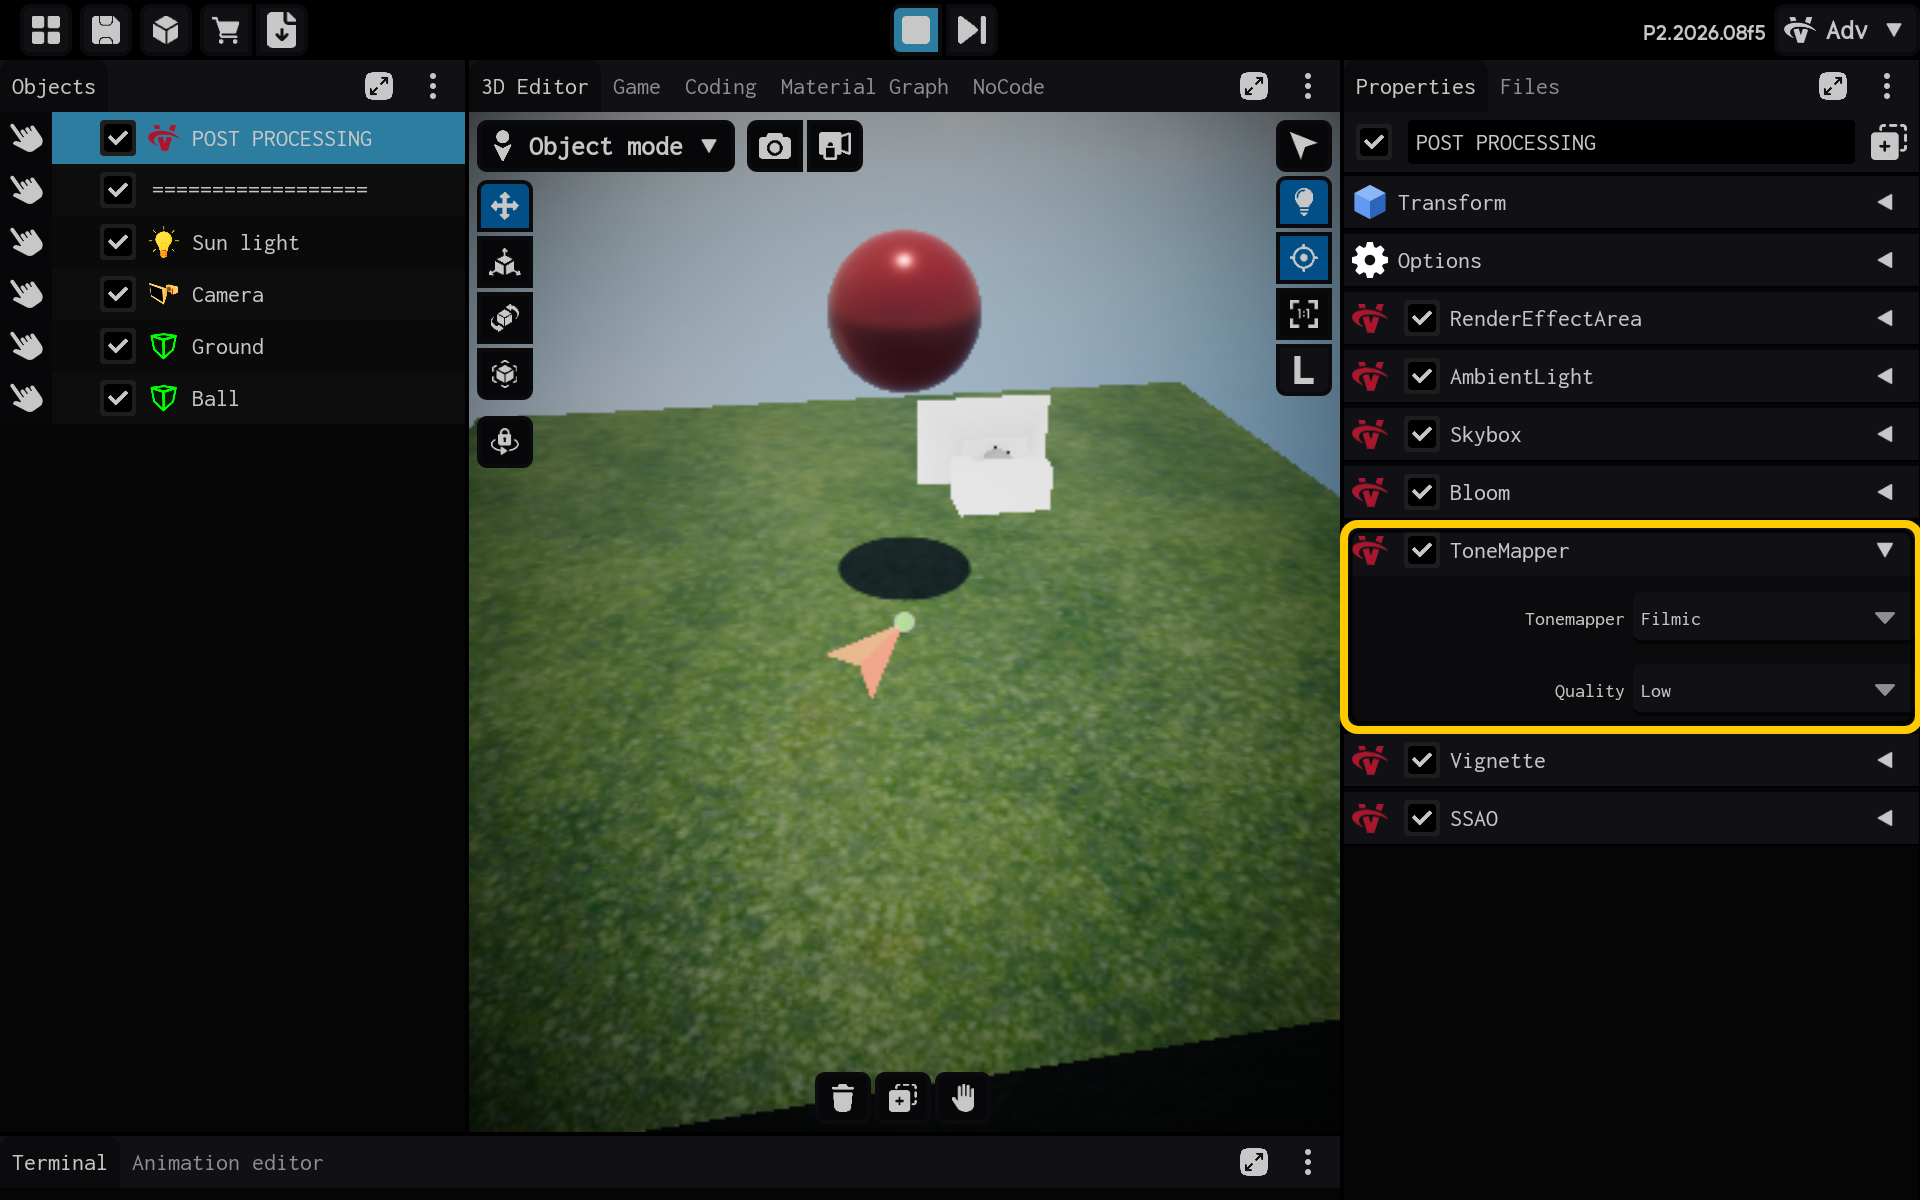Image resolution: width=1920 pixels, height=1200 pixels.
Task: Switch to the Game tab
Action: (x=636, y=87)
